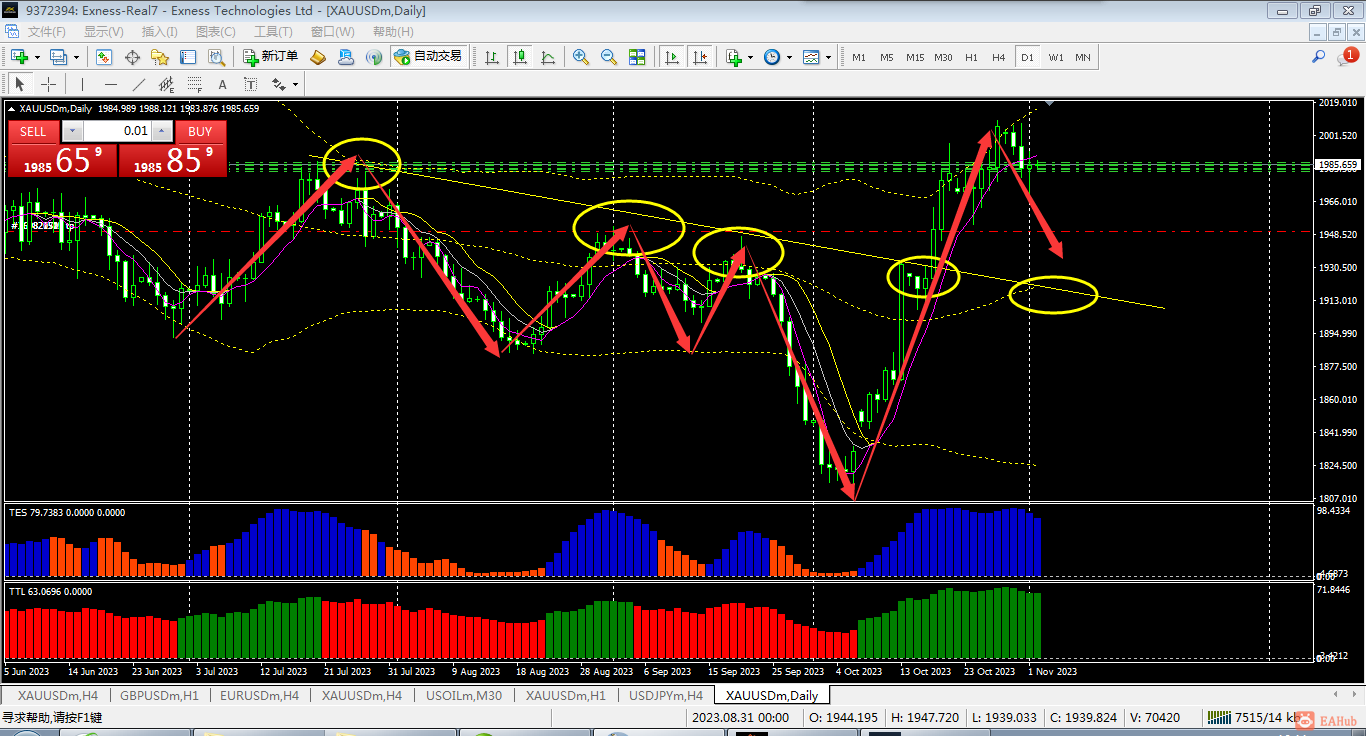Screen dimensions: 1366x736
Task: Expand the indicators list dropdown arrow
Action: click(750, 57)
